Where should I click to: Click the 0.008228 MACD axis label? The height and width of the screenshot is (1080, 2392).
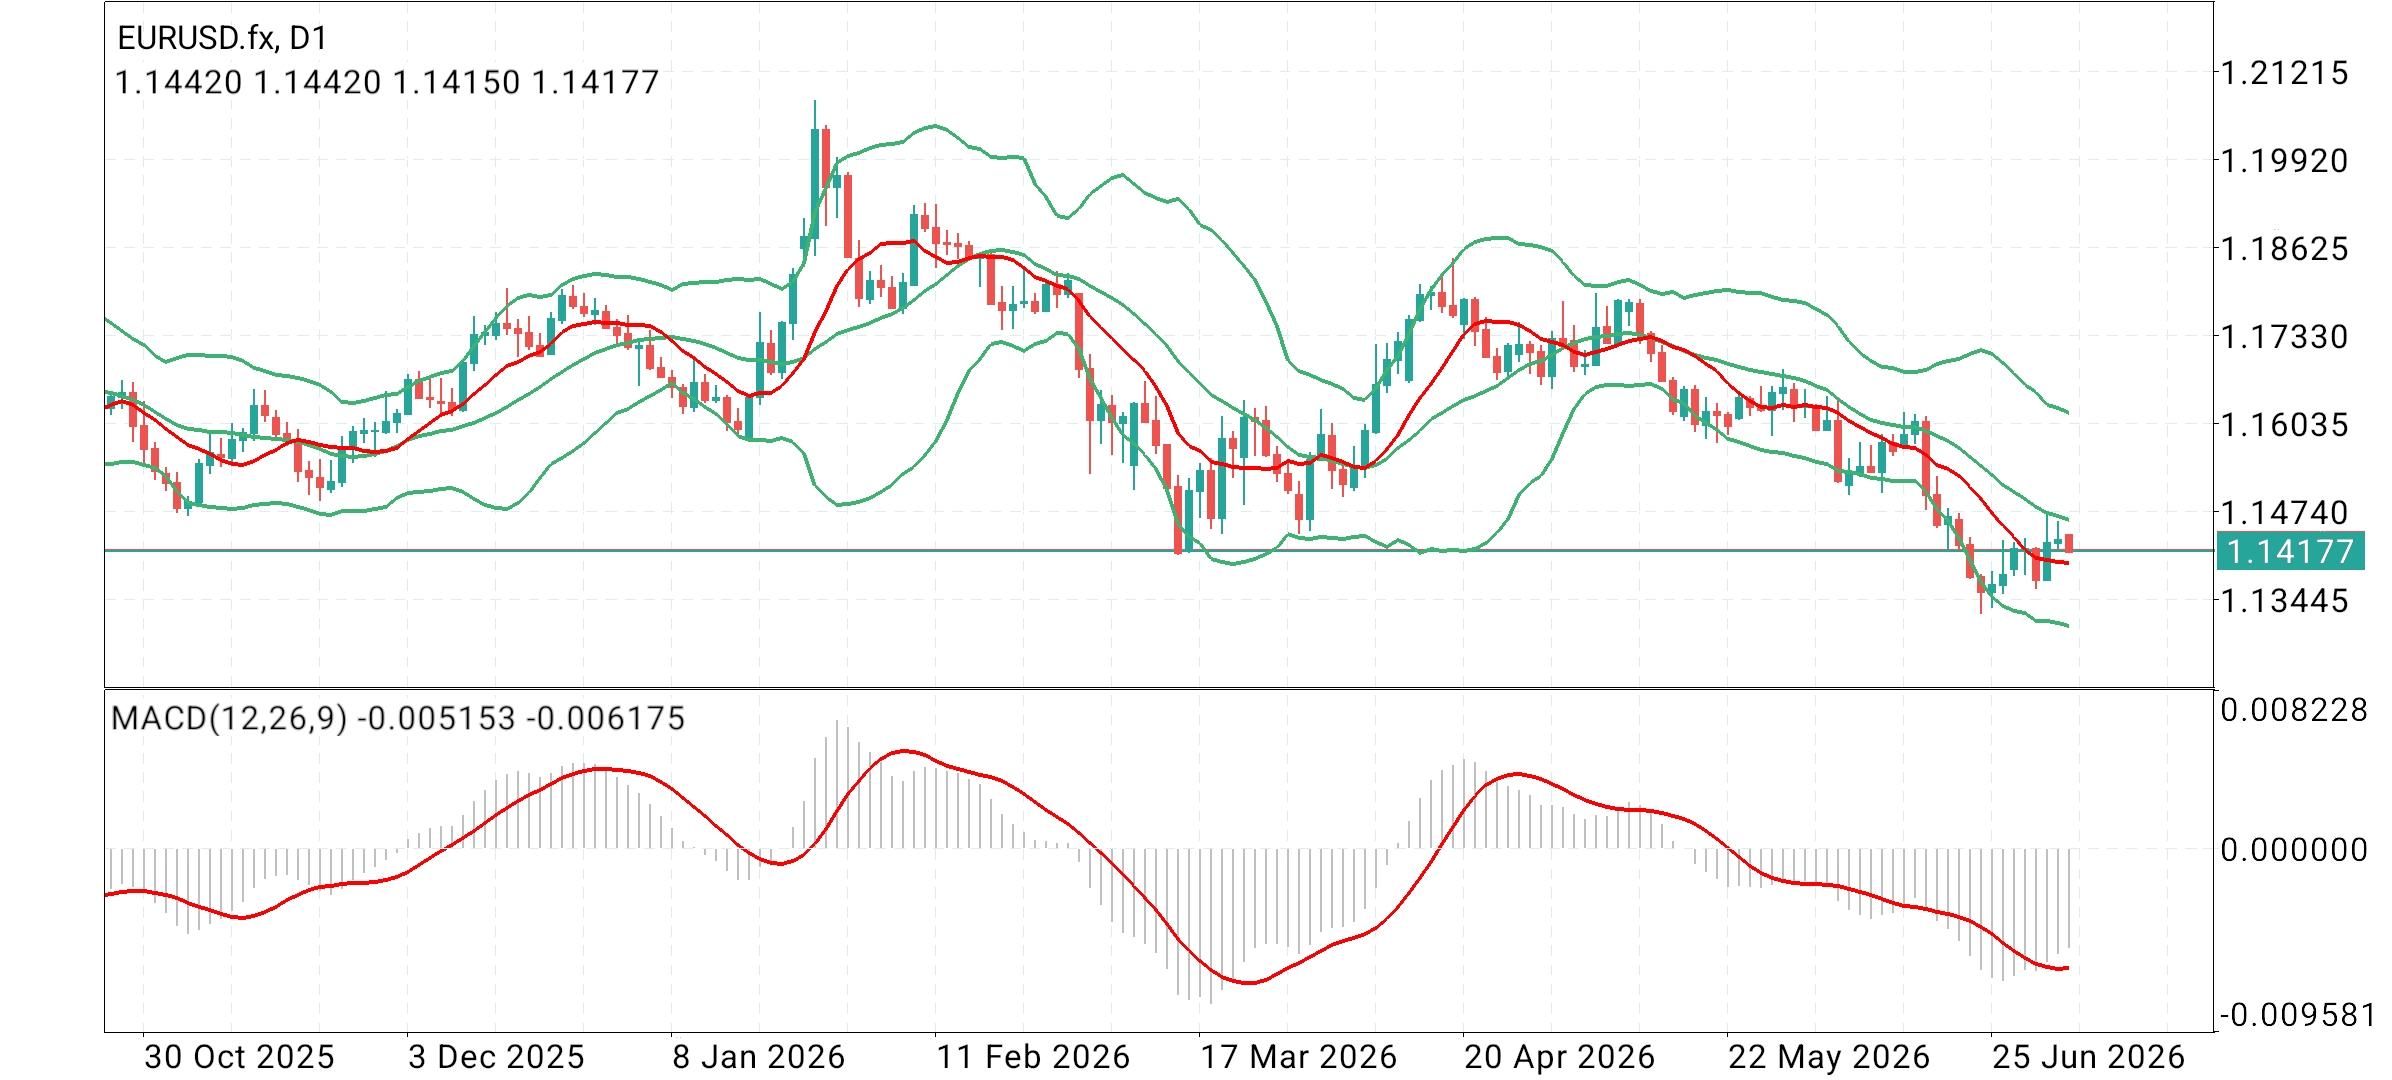(x=2294, y=710)
